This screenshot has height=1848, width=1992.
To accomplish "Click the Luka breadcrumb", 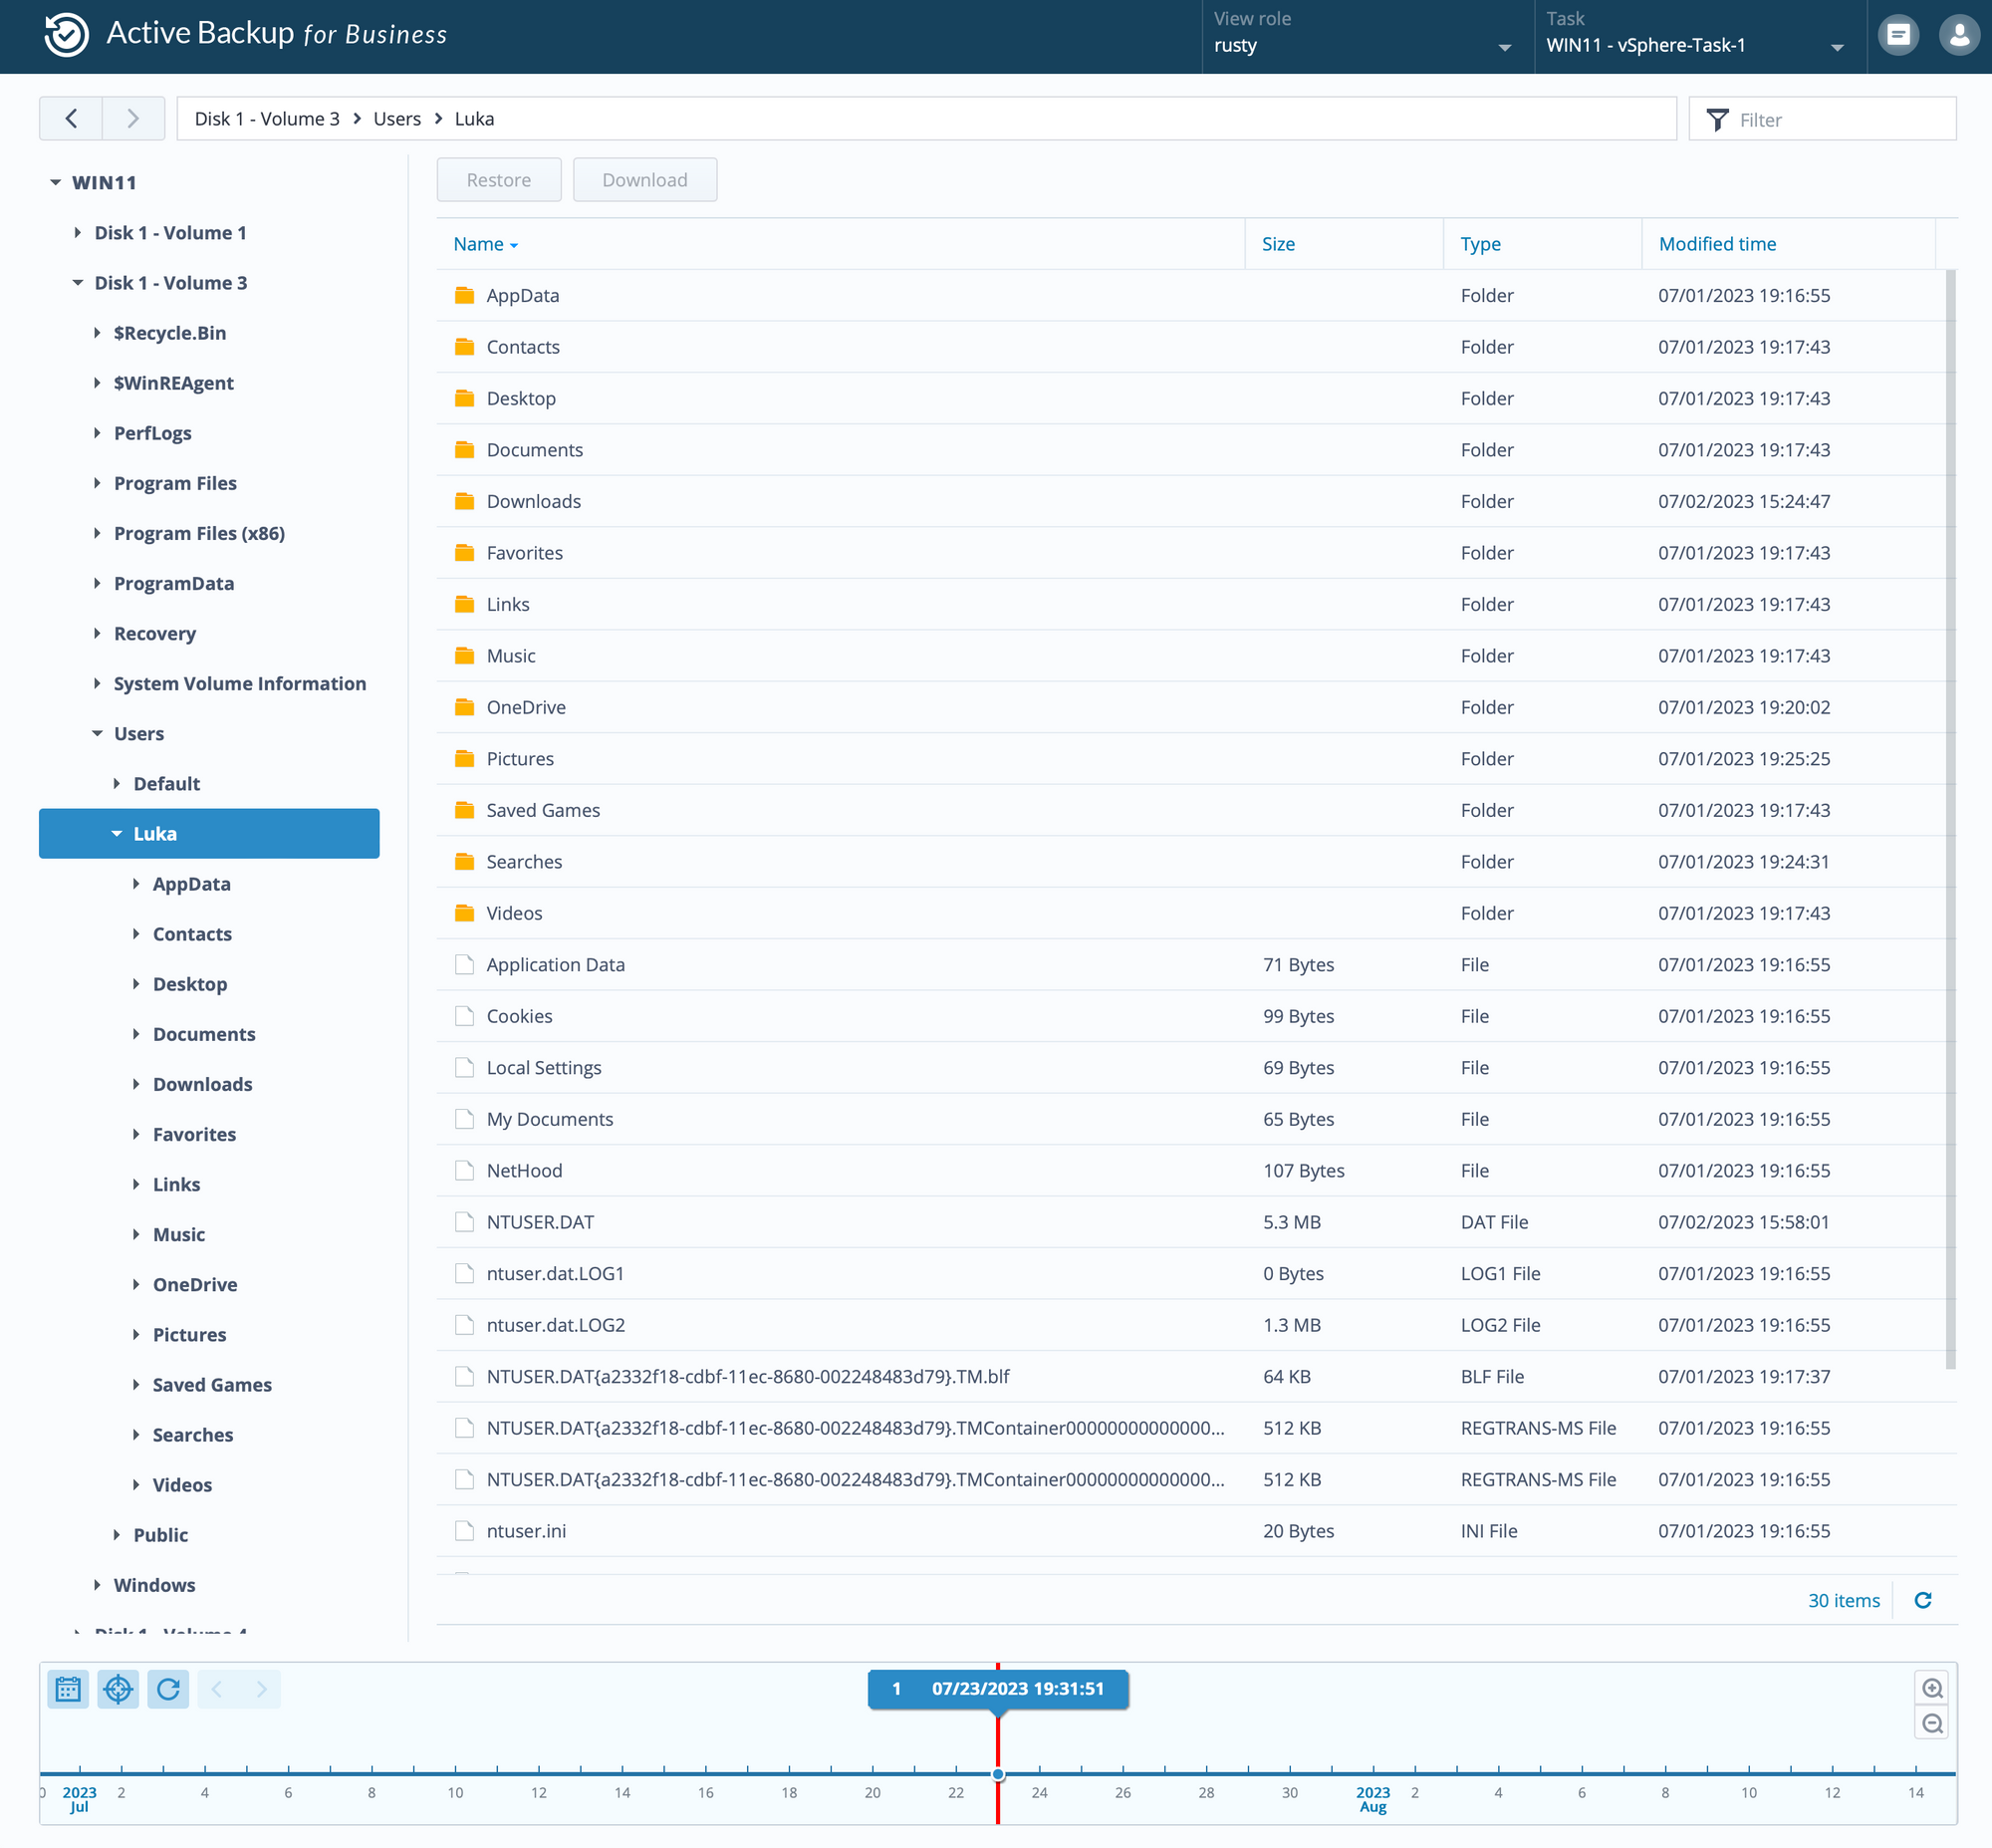I will click(474, 119).
